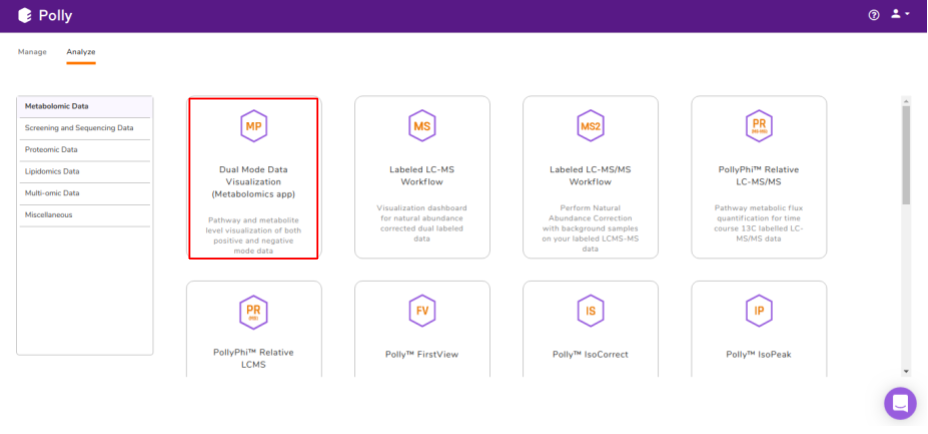Image resolution: width=928 pixels, height=434 pixels.
Task: Click the MS hexagon icon
Action: point(422,126)
